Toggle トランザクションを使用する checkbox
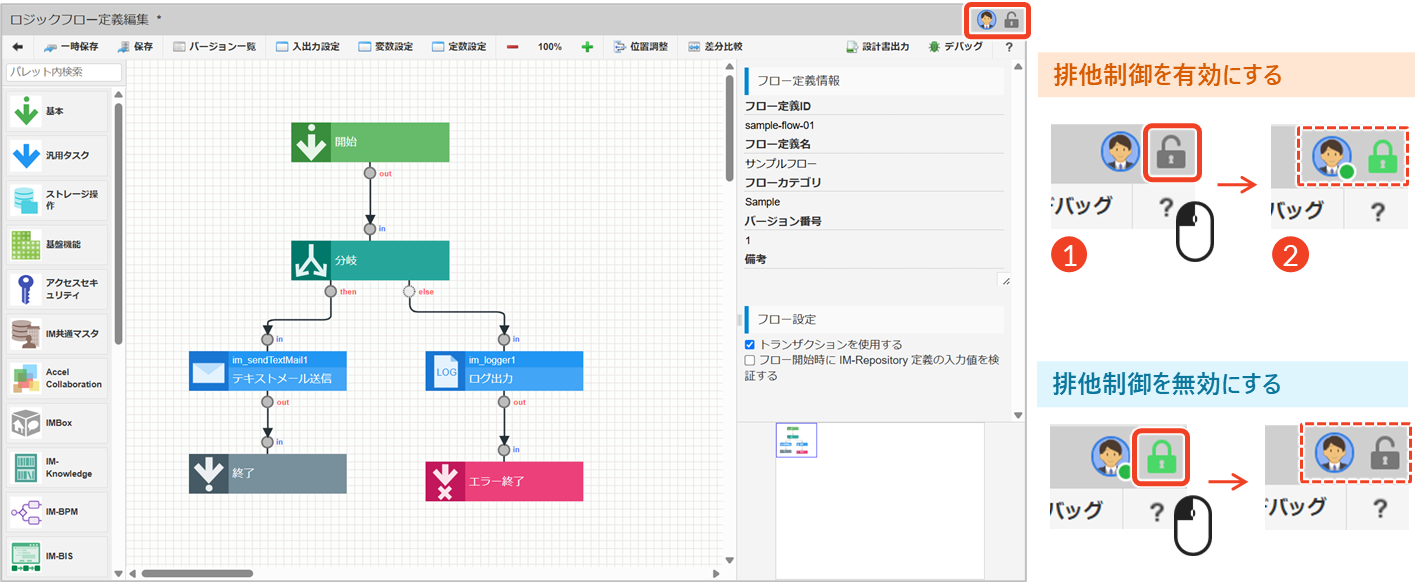 point(751,345)
